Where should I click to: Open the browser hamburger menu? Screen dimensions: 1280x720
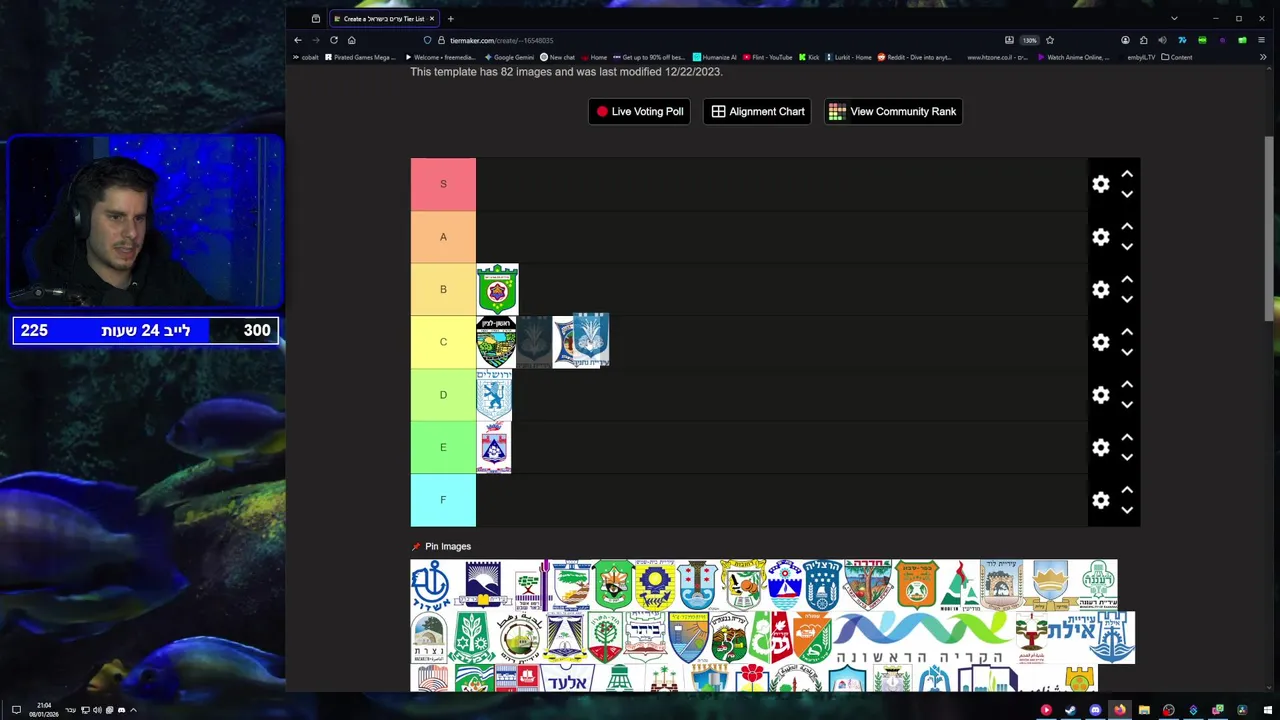(x=1262, y=40)
